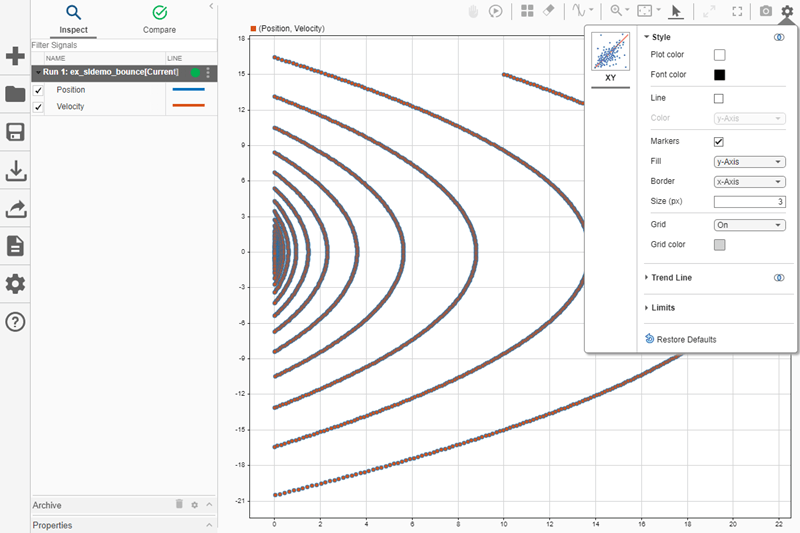Open the Help question mark icon
The image size is (800, 533).
pyautogui.click(x=15, y=321)
